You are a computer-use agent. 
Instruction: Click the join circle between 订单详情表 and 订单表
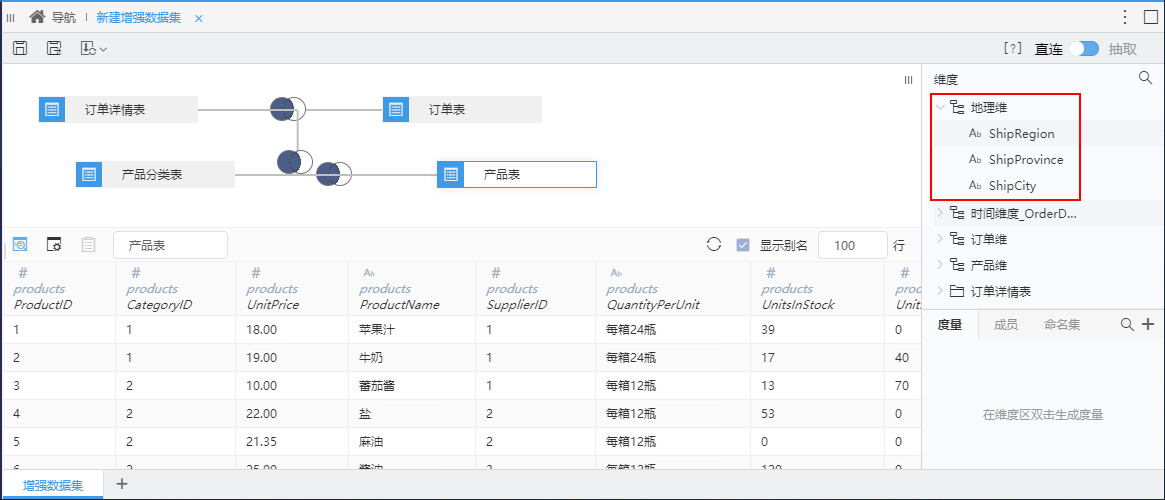[x=287, y=109]
